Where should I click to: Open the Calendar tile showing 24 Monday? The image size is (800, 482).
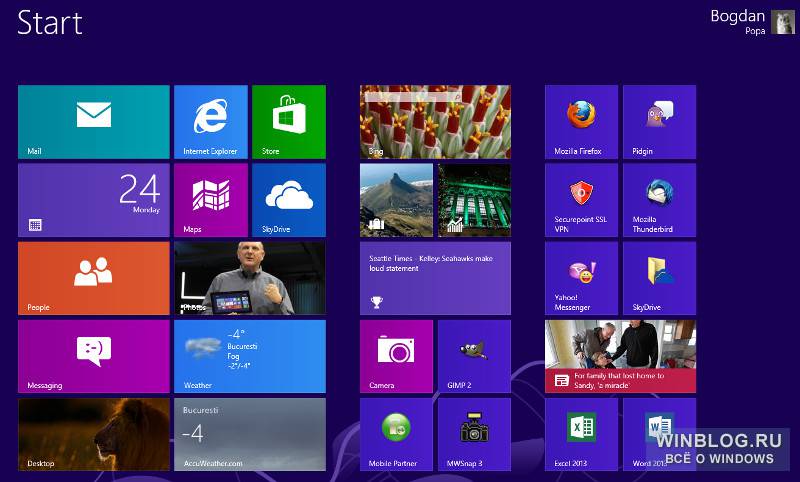pos(94,200)
